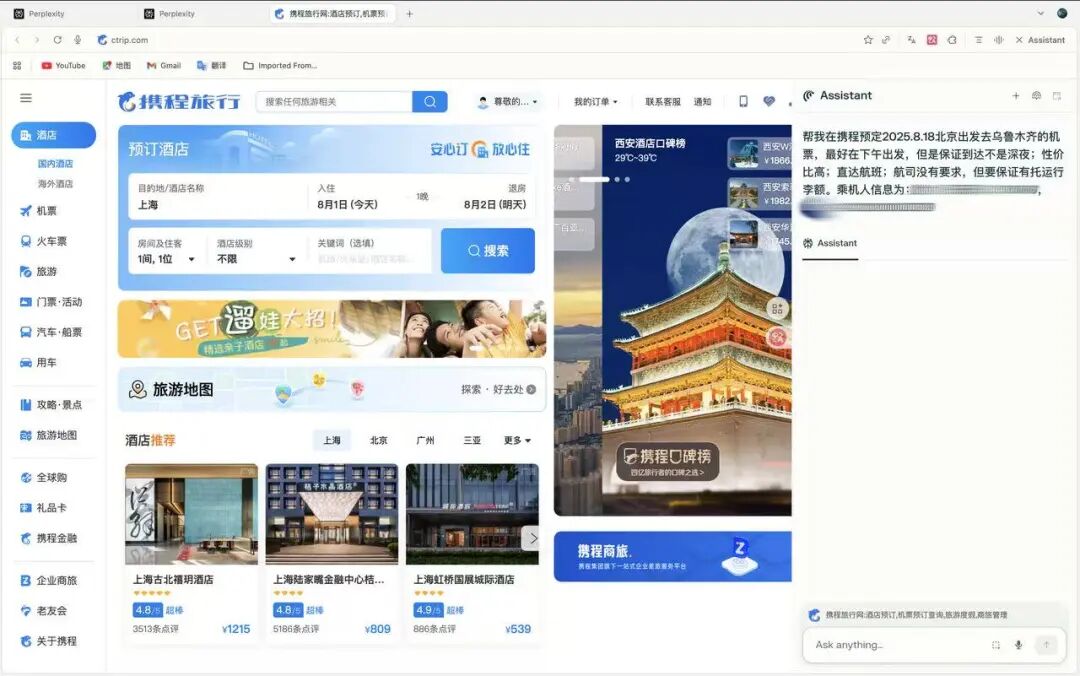The image size is (1080, 676).
Task: Expand the 更多 city dropdown in hotel recommendations
Action: [518, 439]
